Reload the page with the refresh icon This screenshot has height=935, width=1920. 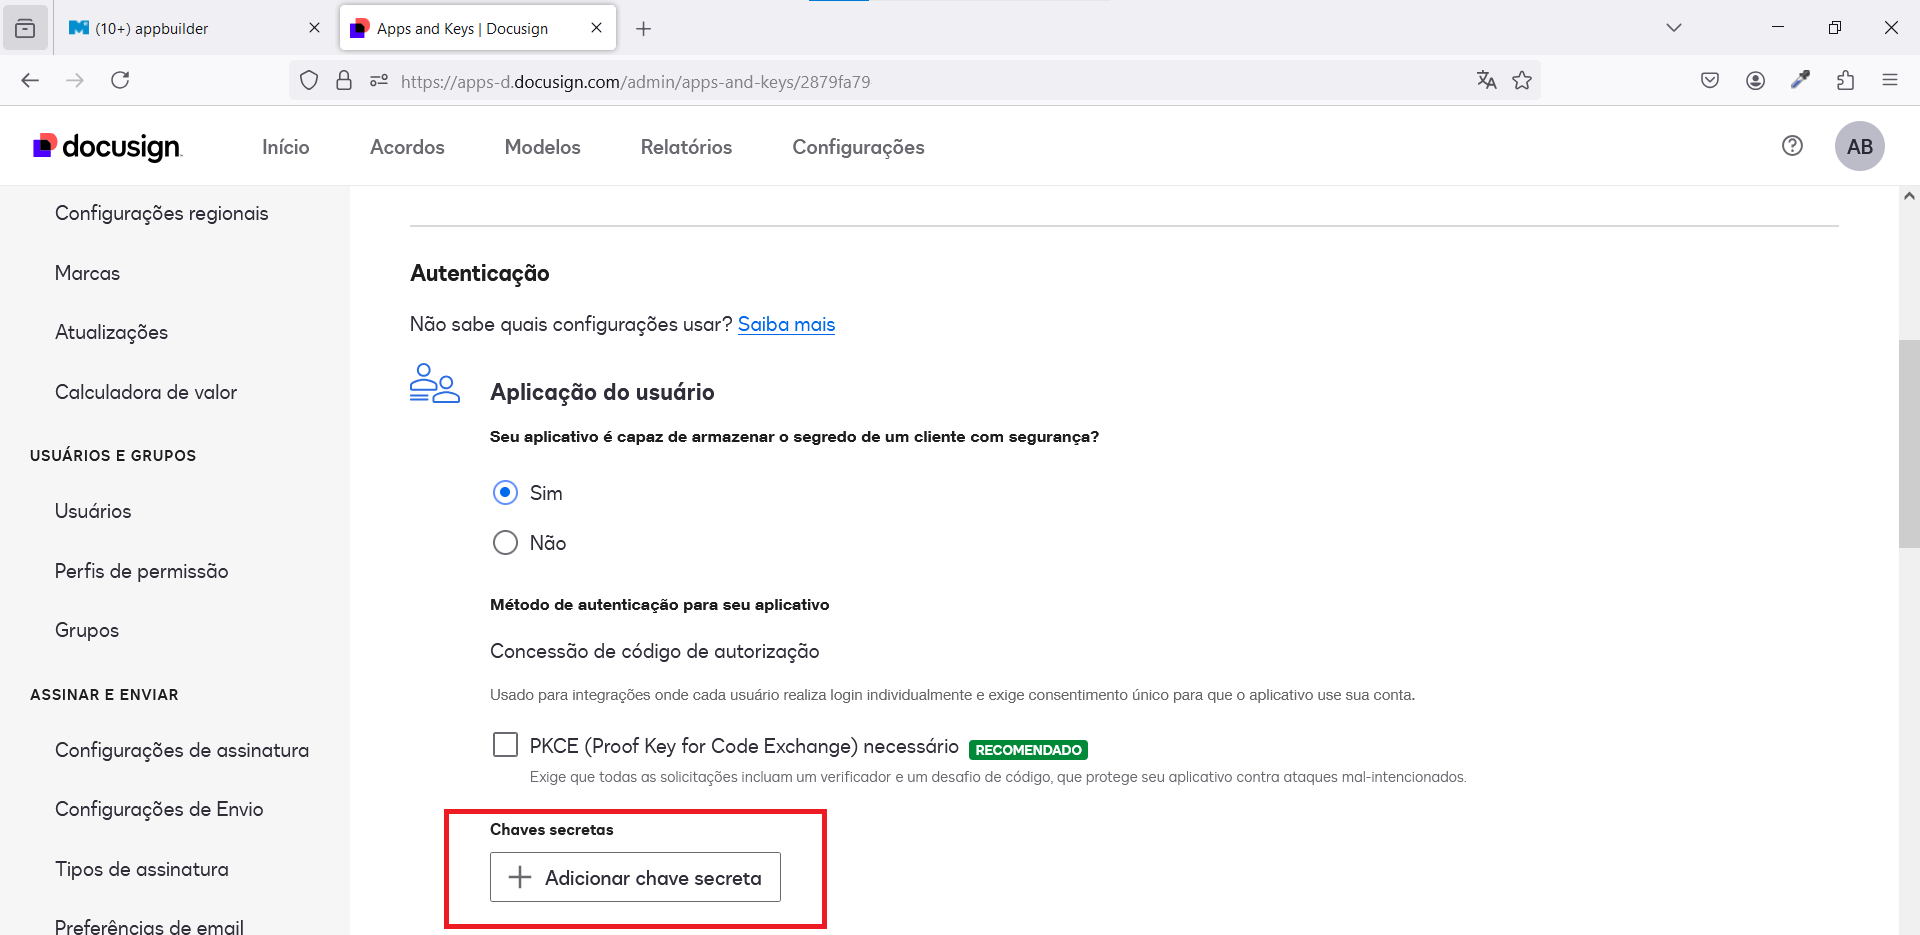pyautogui.click(x=120, y=80)
